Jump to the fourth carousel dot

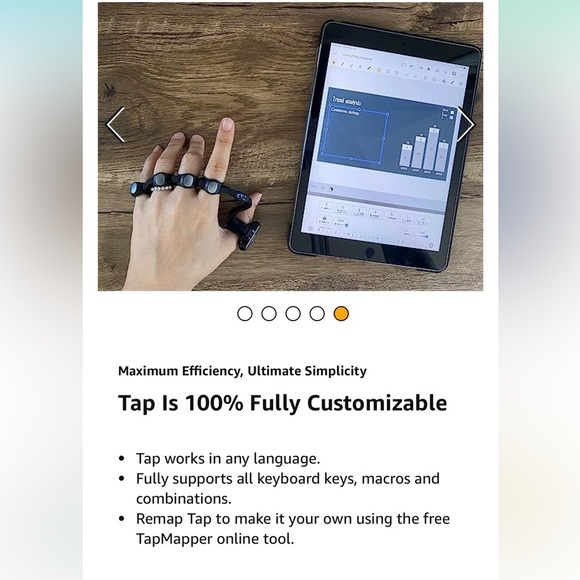click(317, 314)
